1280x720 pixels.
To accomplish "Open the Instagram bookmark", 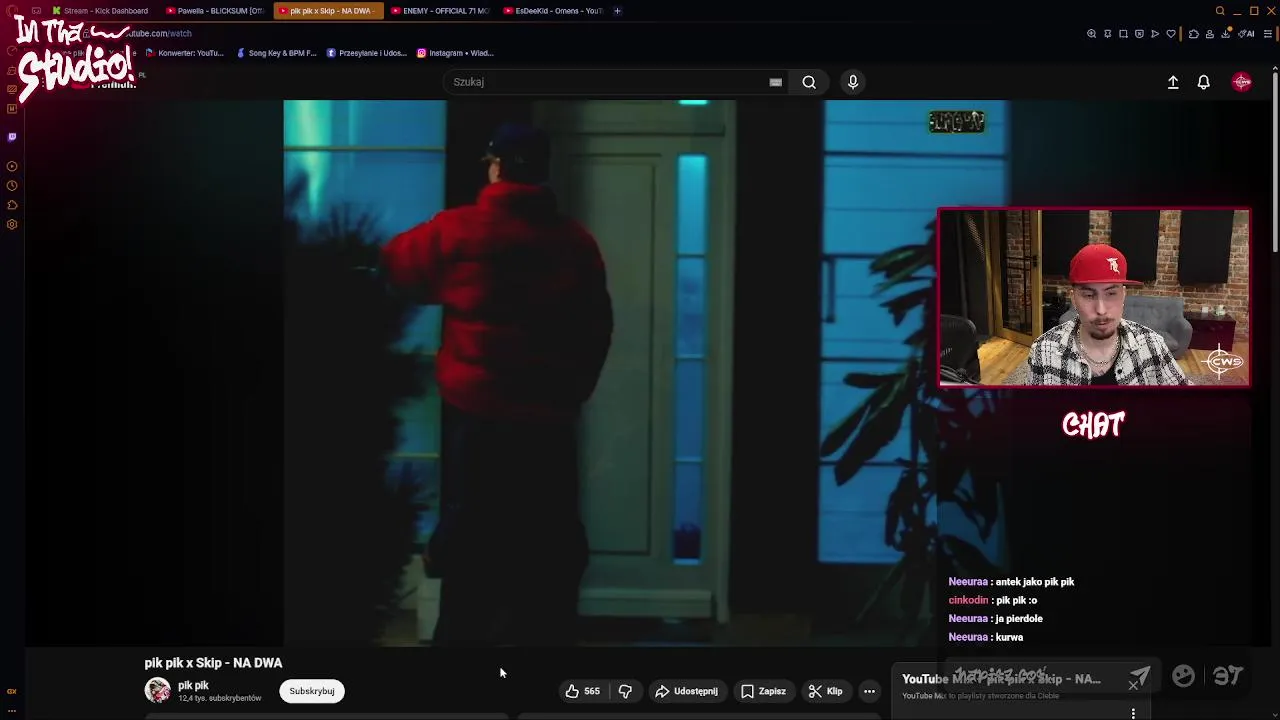I will pos(455,53).
